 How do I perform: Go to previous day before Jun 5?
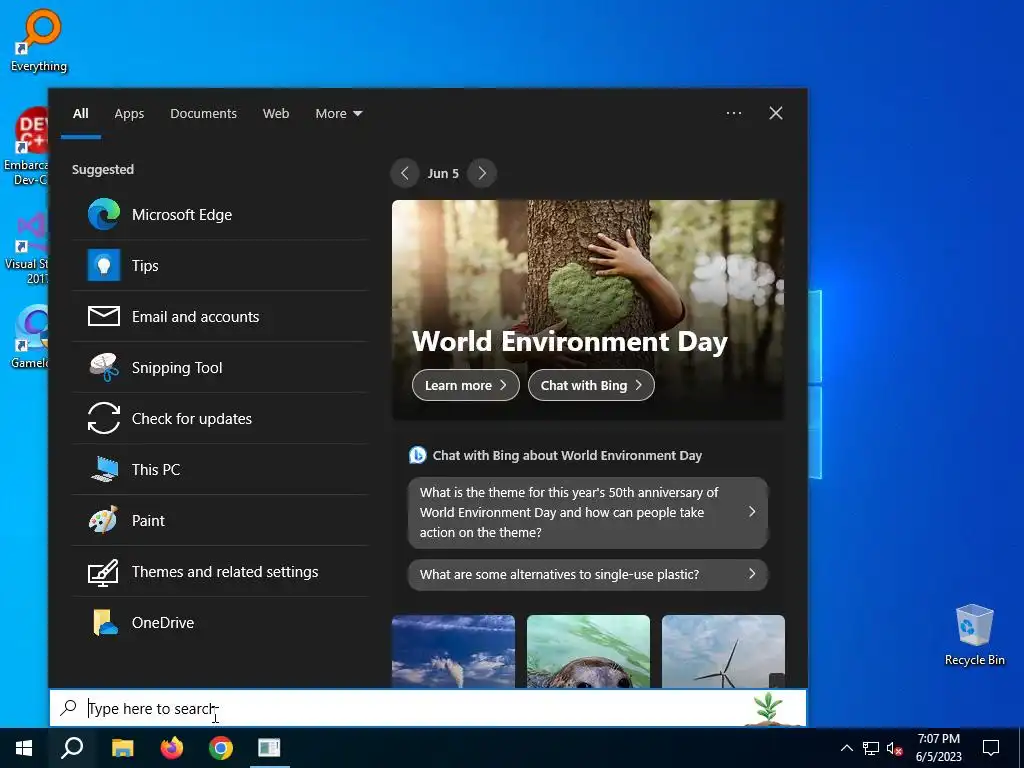(x=405, y=173)
